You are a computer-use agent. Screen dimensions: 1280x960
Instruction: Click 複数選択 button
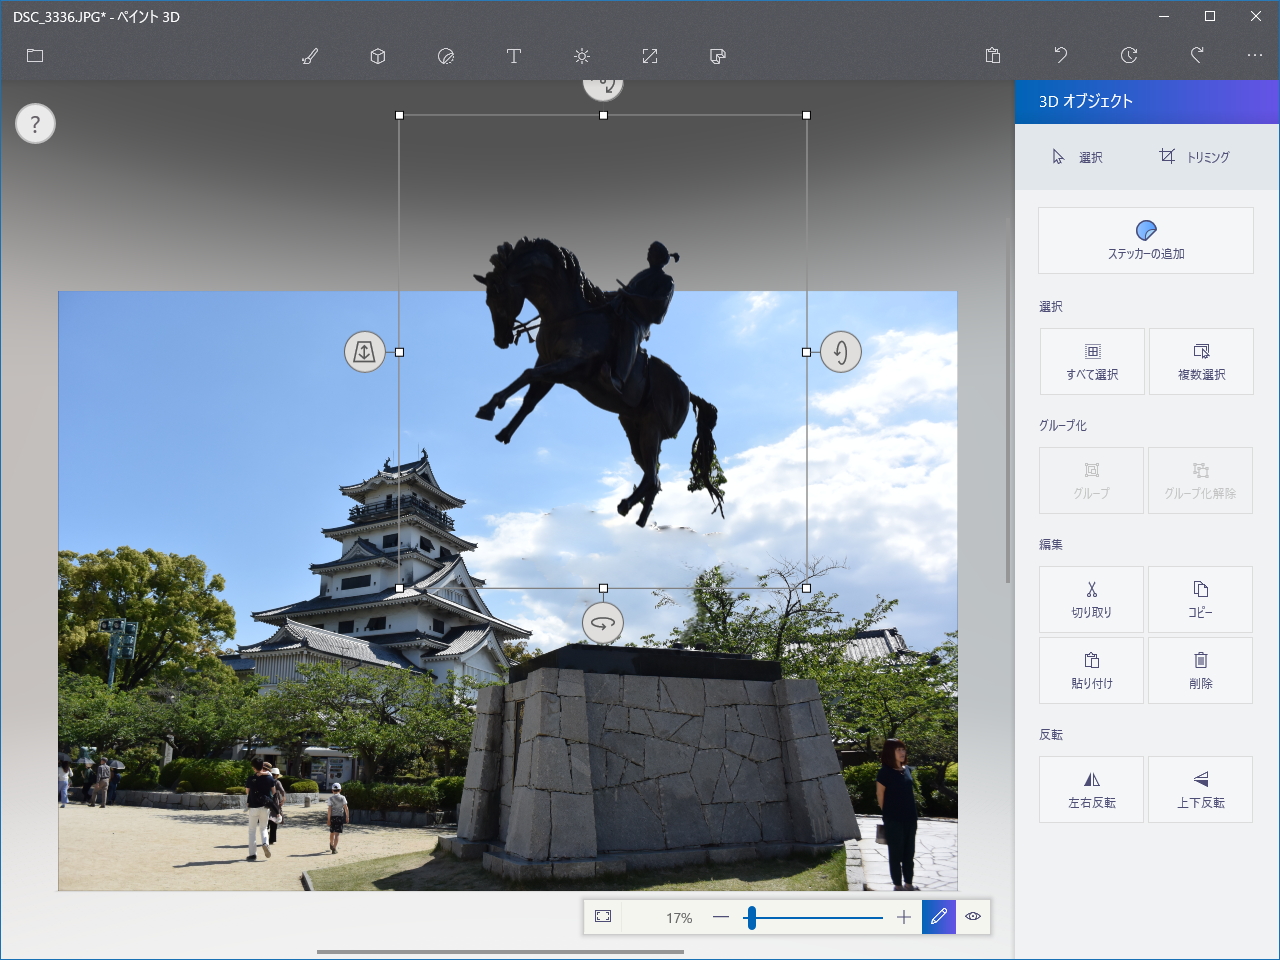(1201, 361)
